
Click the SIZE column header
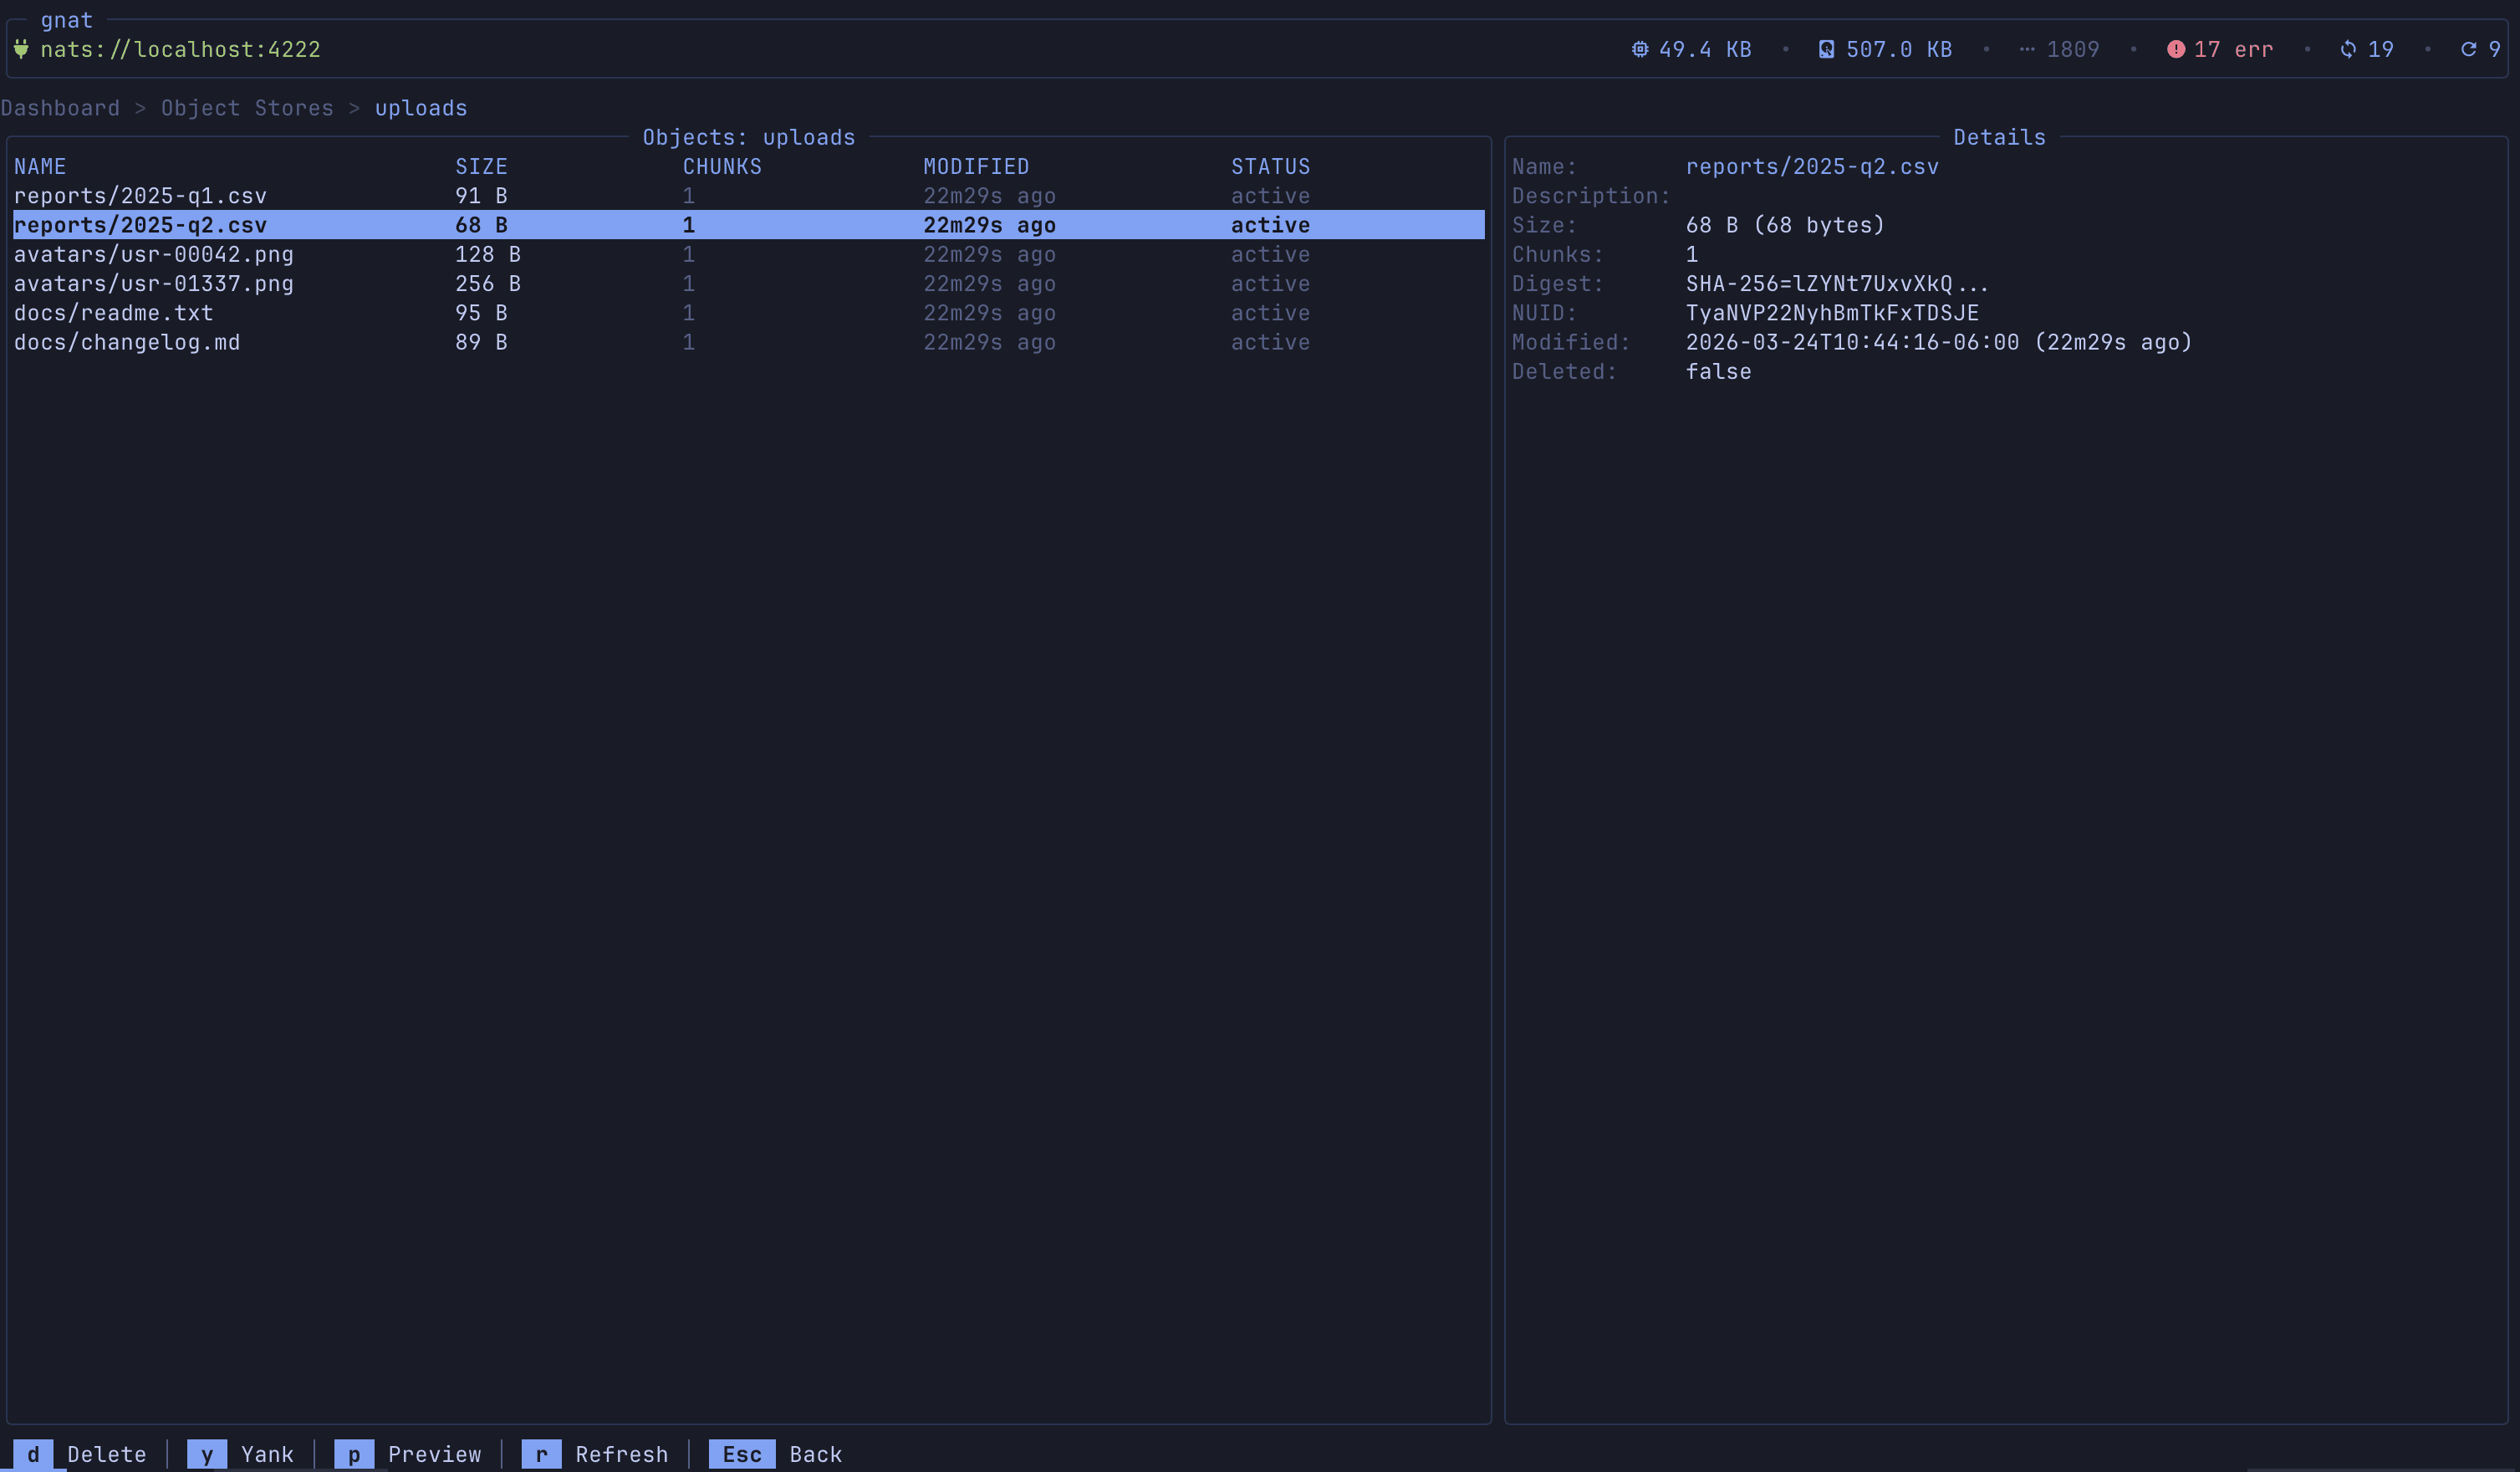[481, 167]
